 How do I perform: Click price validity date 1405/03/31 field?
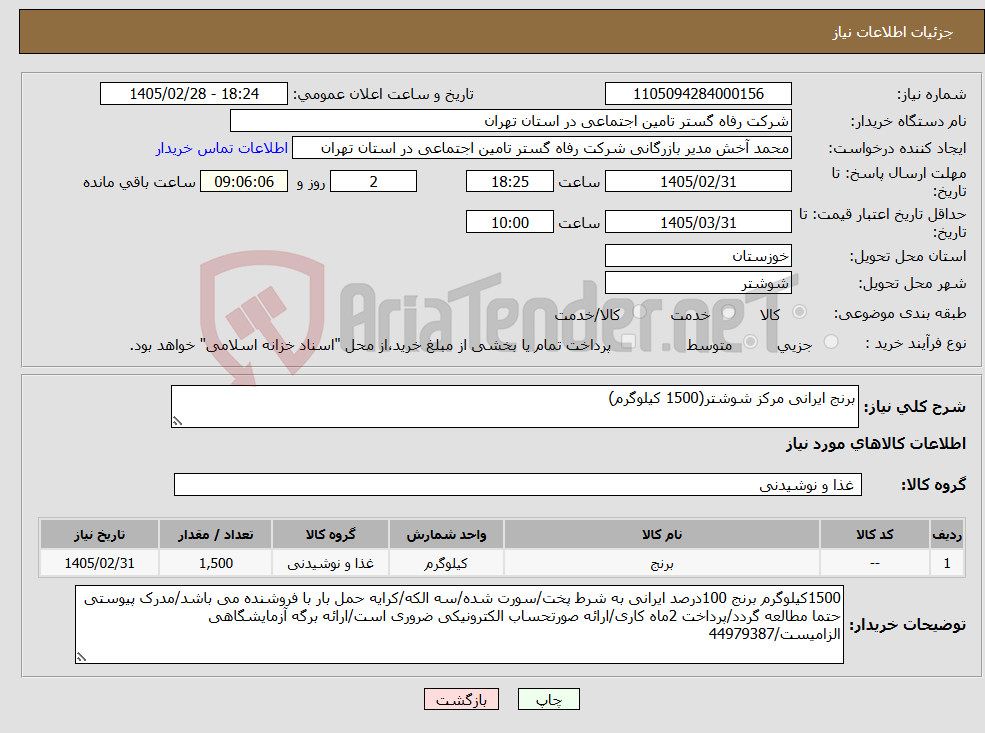point(698,222)
